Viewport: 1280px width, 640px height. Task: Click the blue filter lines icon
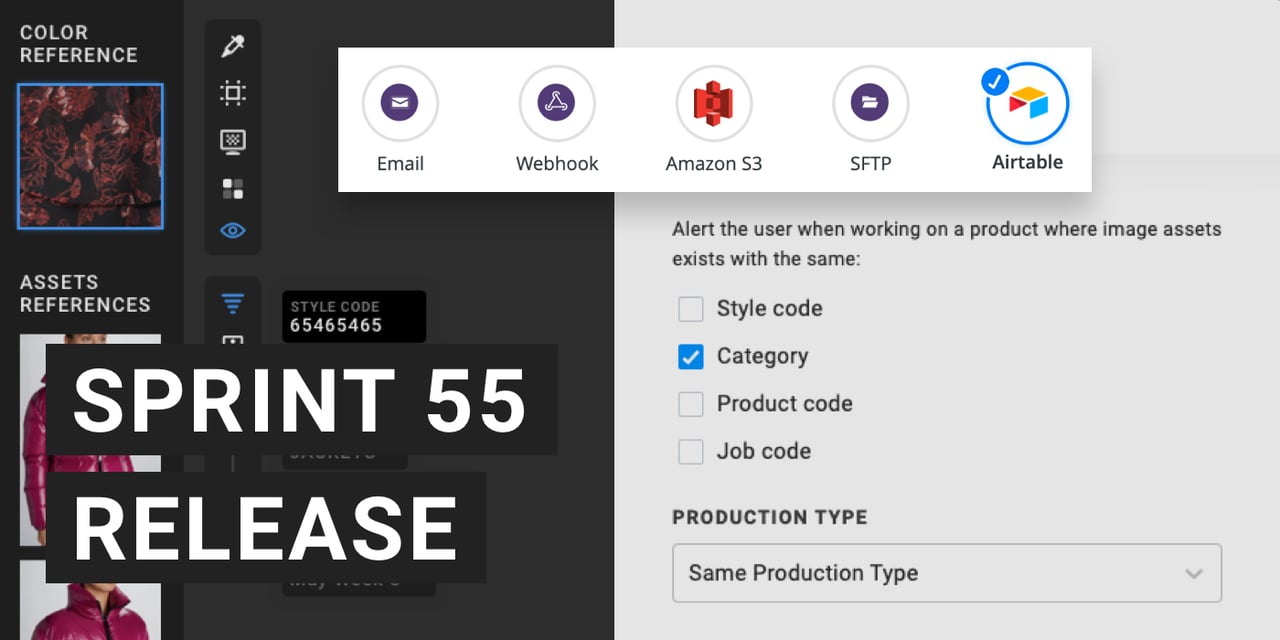tap(233, 303)
